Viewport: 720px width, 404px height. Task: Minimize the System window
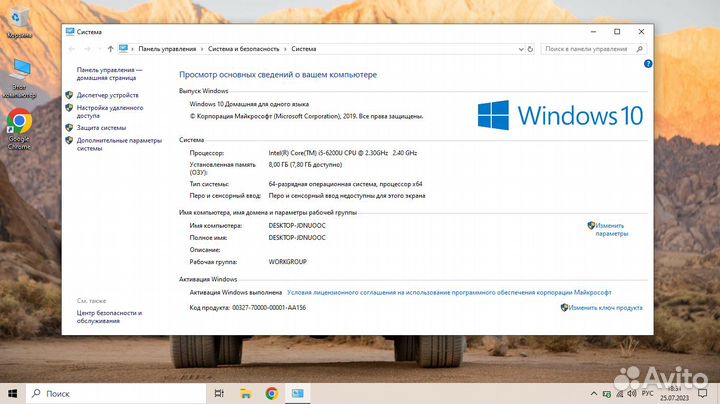(593, 32)
